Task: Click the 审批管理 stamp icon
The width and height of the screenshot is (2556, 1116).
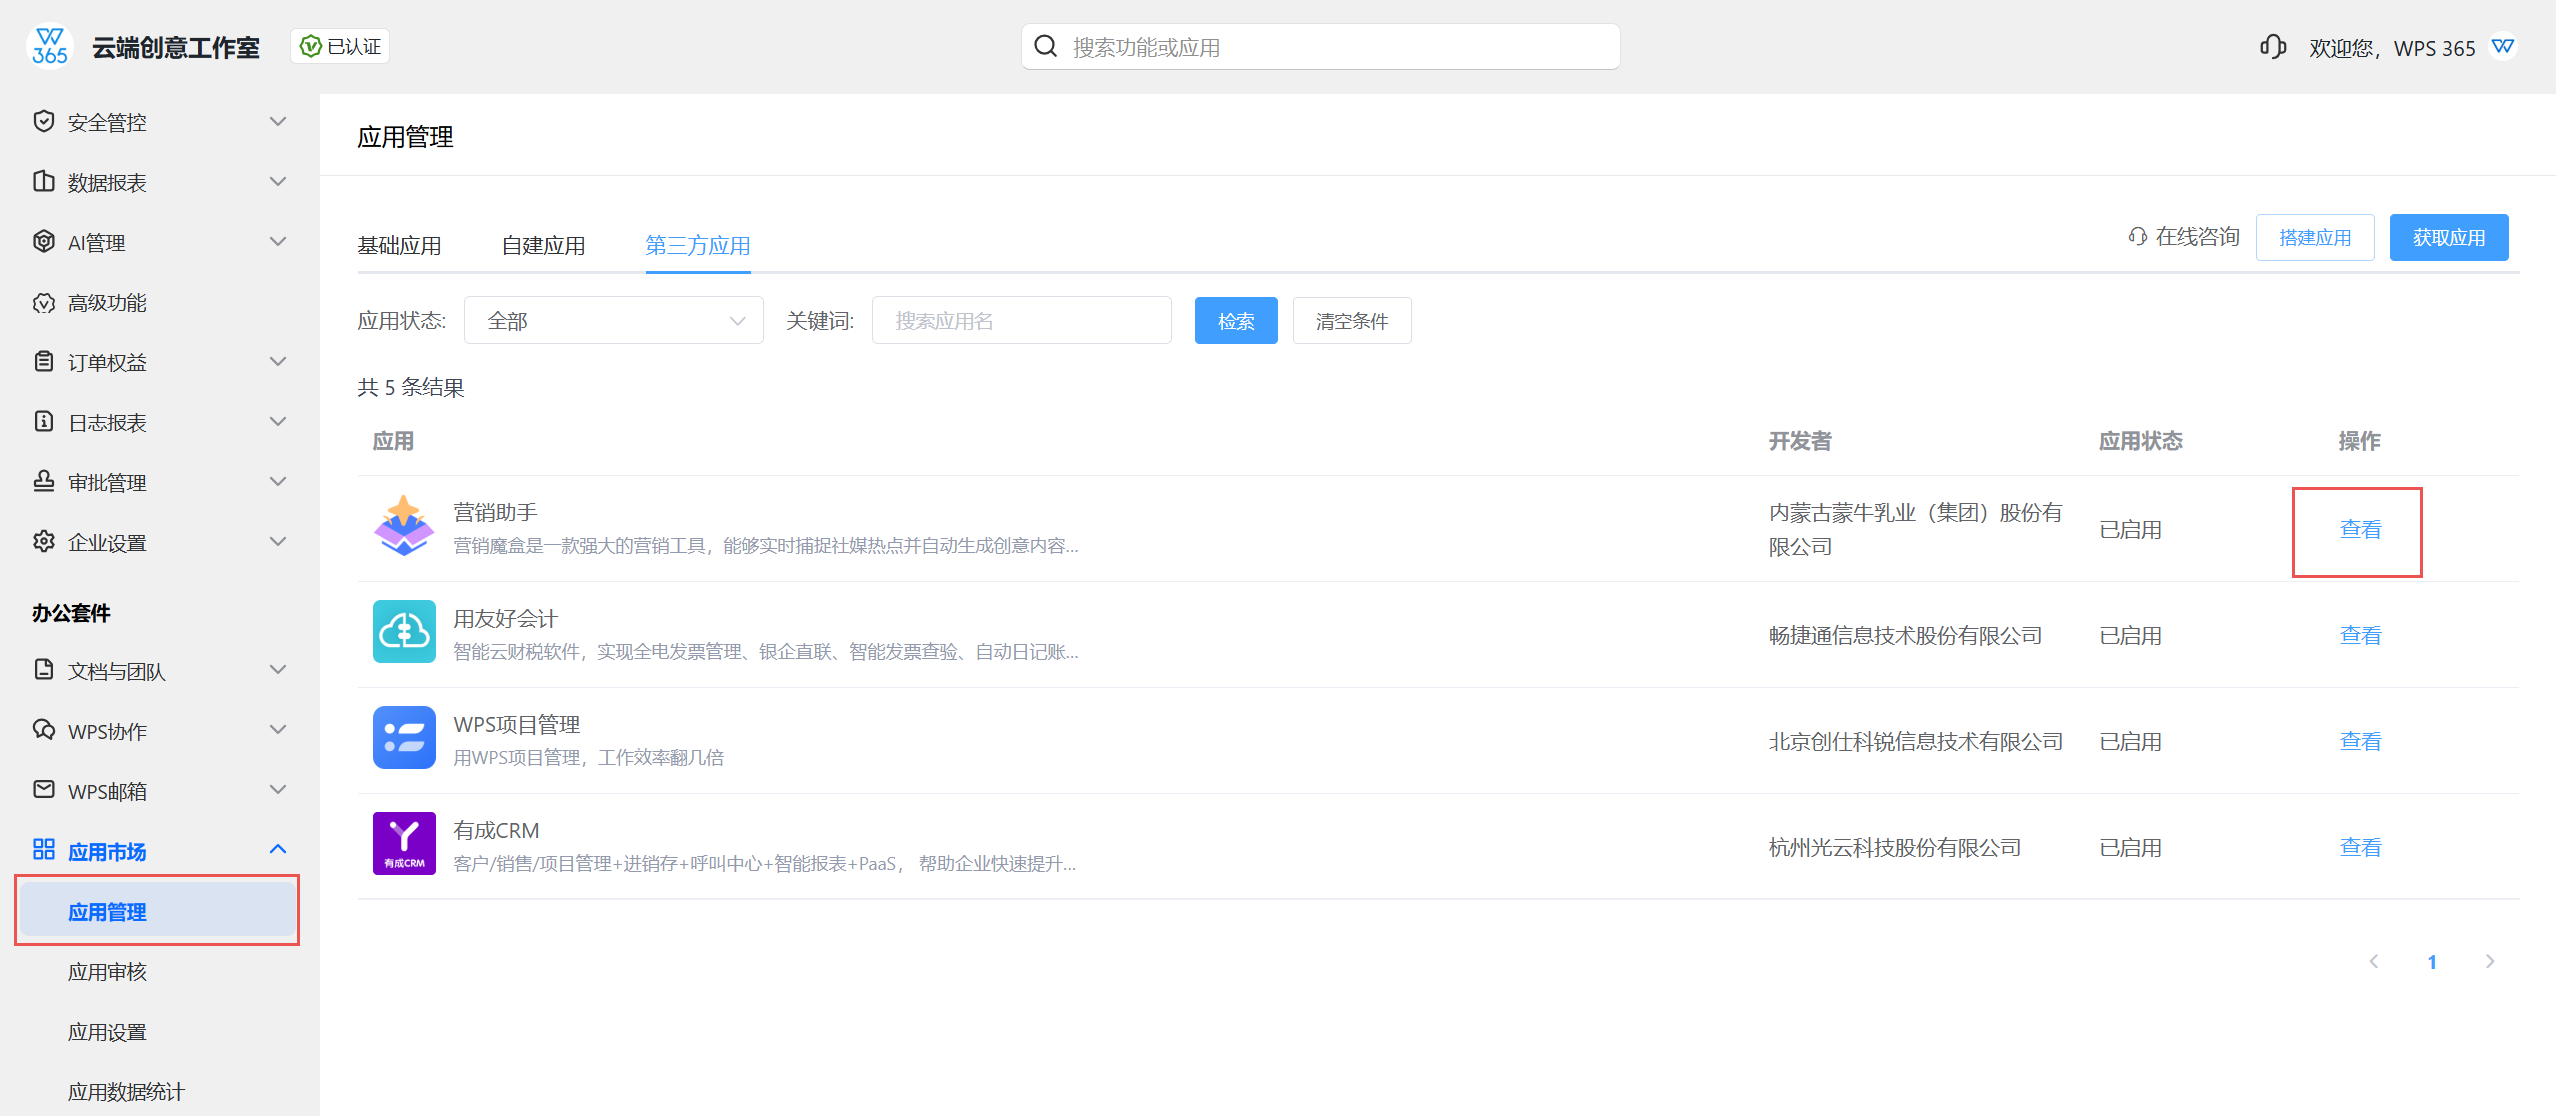Action: click(44, 482)
